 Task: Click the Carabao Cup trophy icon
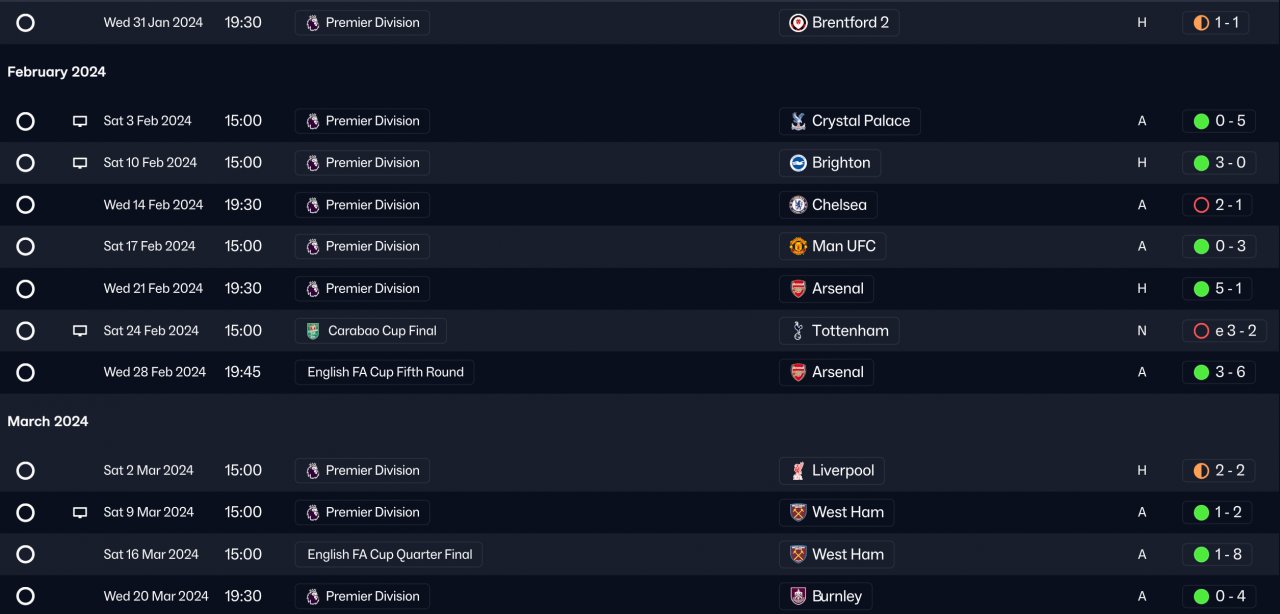point(313,331)
